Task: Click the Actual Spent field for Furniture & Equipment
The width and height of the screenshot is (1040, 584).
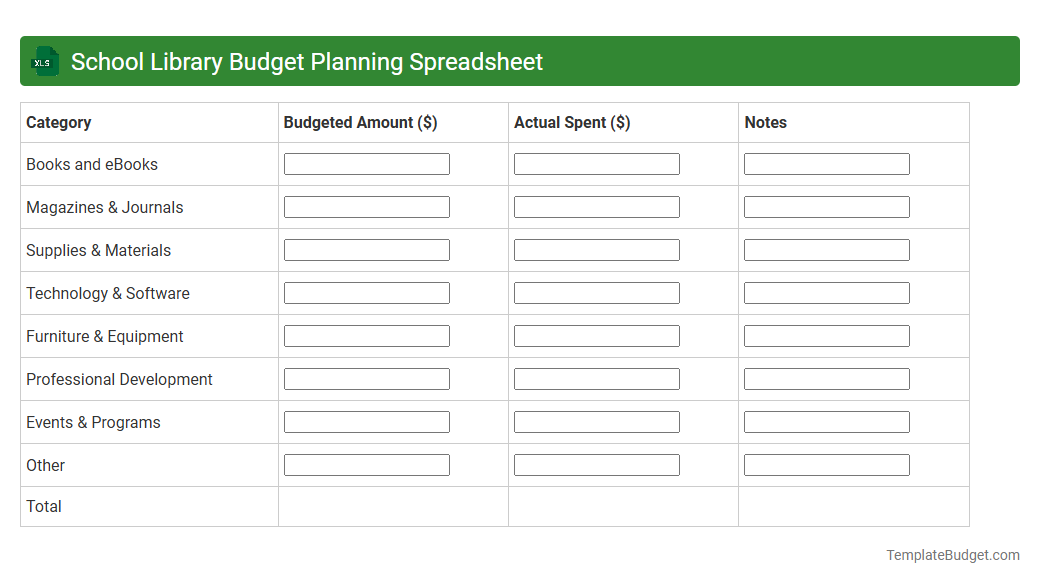Action: [596, 335]
